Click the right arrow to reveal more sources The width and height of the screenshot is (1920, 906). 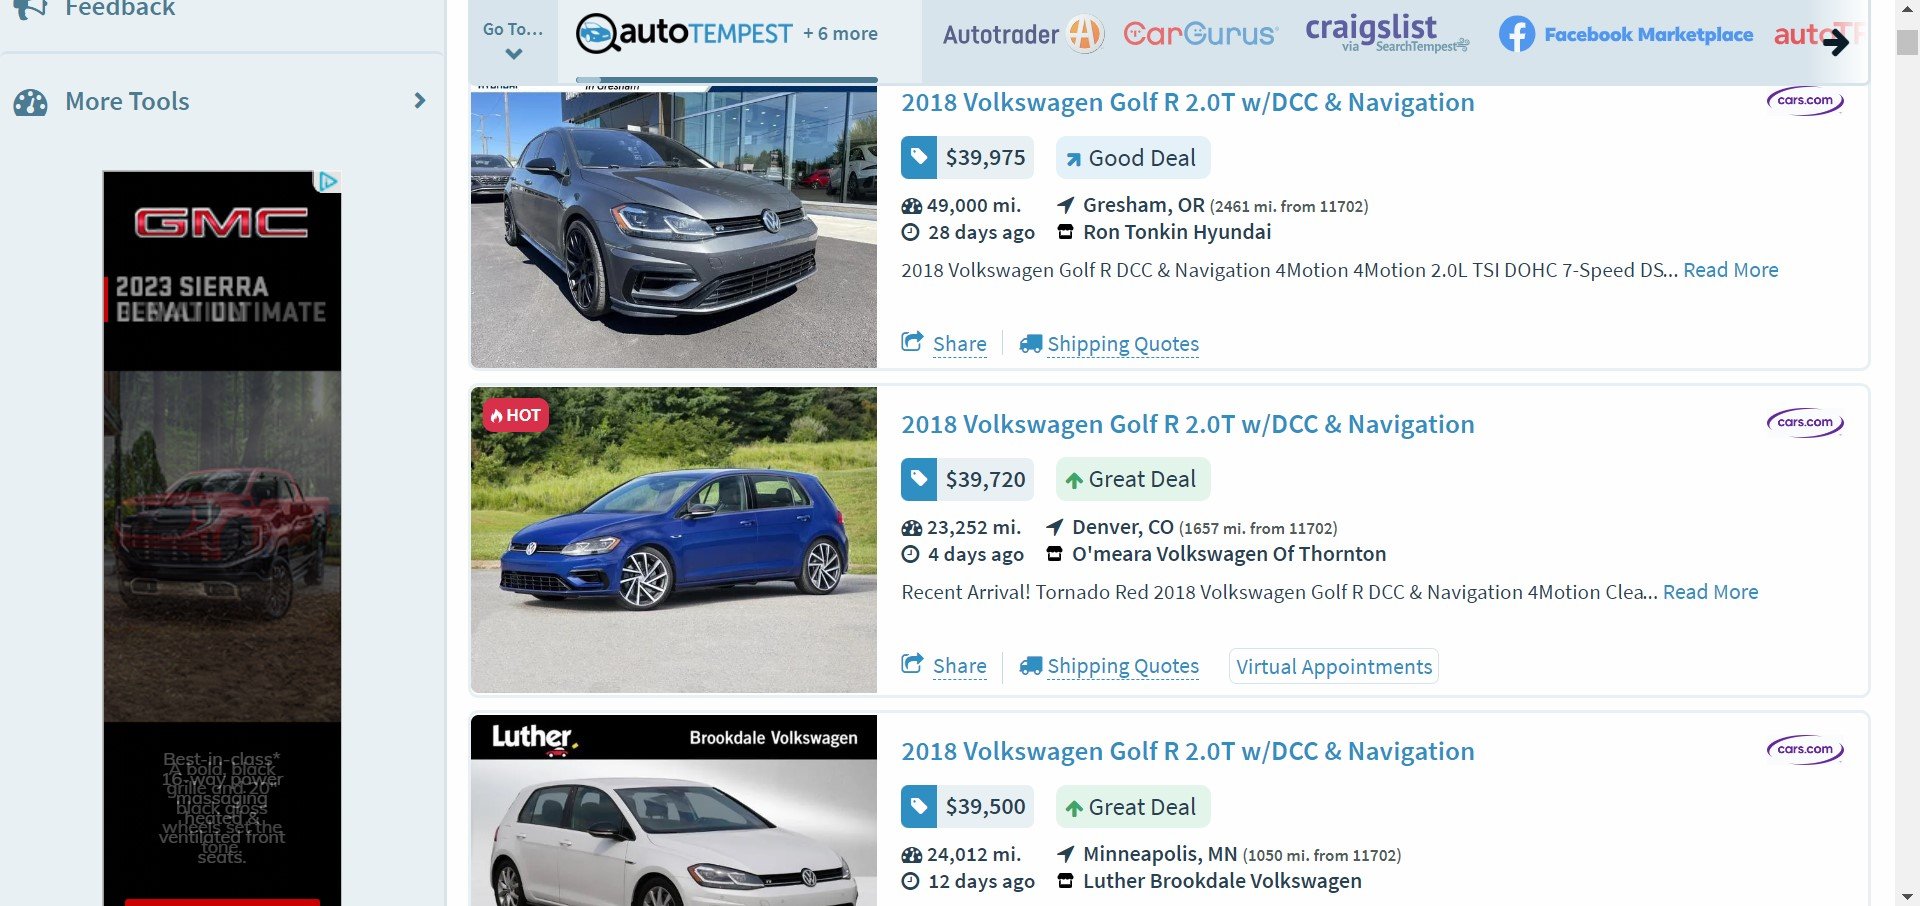click(x=1838, y=43)
